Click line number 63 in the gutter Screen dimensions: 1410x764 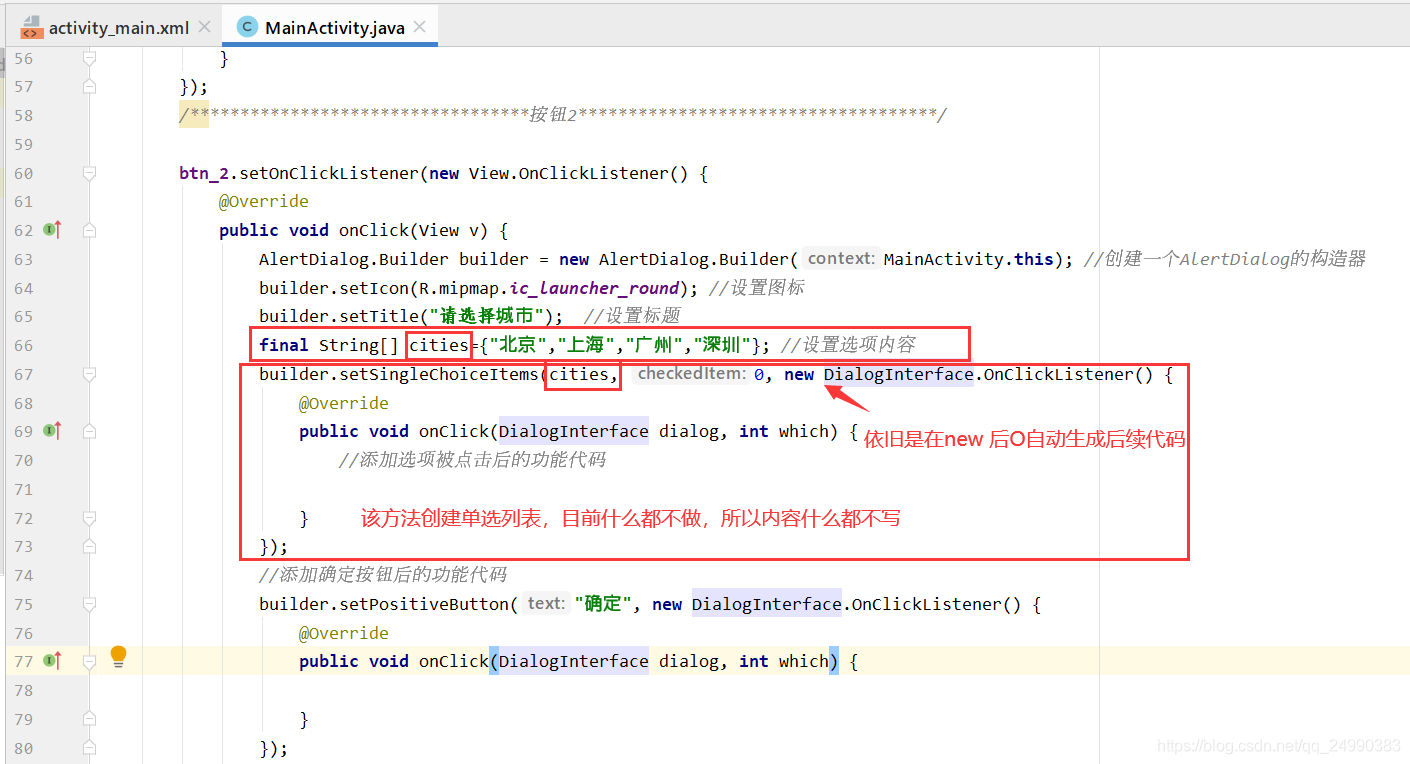(x=22, y=259)
